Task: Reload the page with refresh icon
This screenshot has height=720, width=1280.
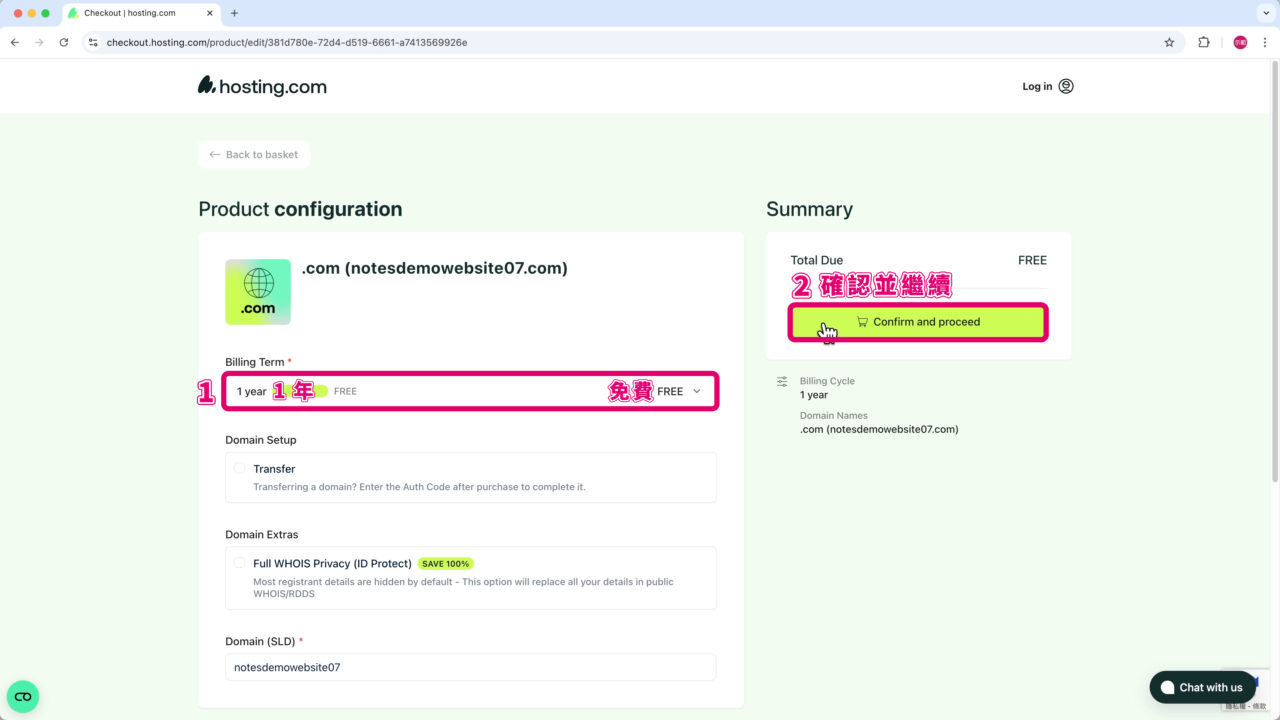Action: 64,43
